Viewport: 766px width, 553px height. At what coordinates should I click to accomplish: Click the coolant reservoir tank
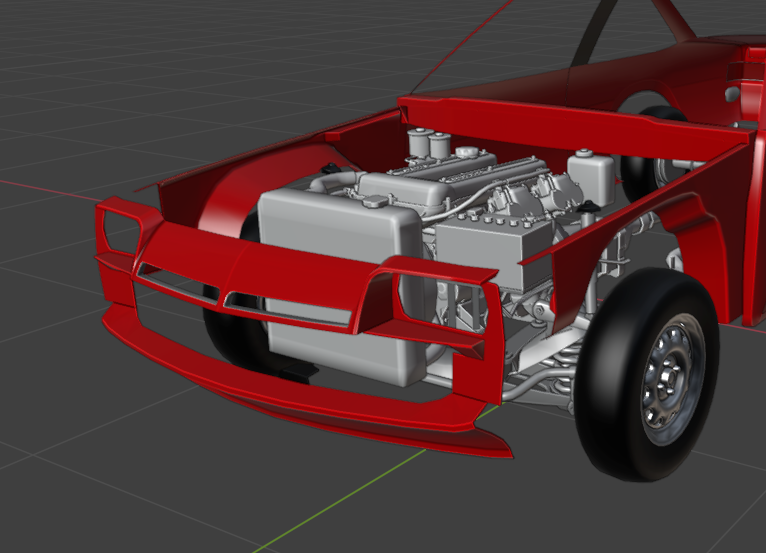591,174
